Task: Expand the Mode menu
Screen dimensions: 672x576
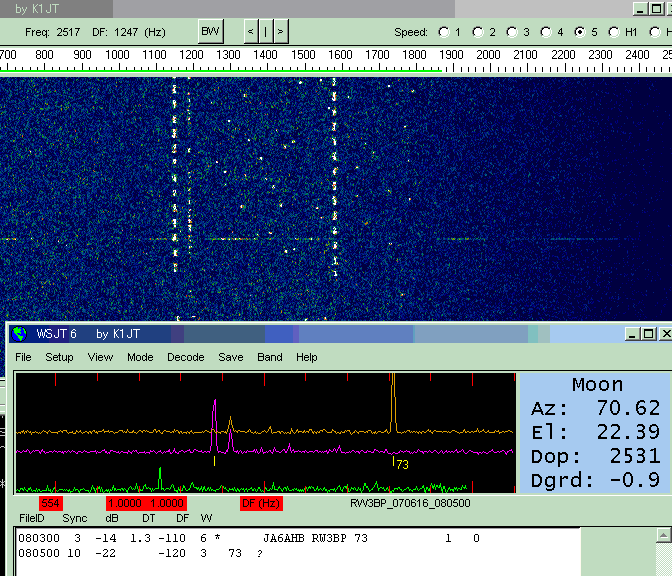Action: [140, 357]
